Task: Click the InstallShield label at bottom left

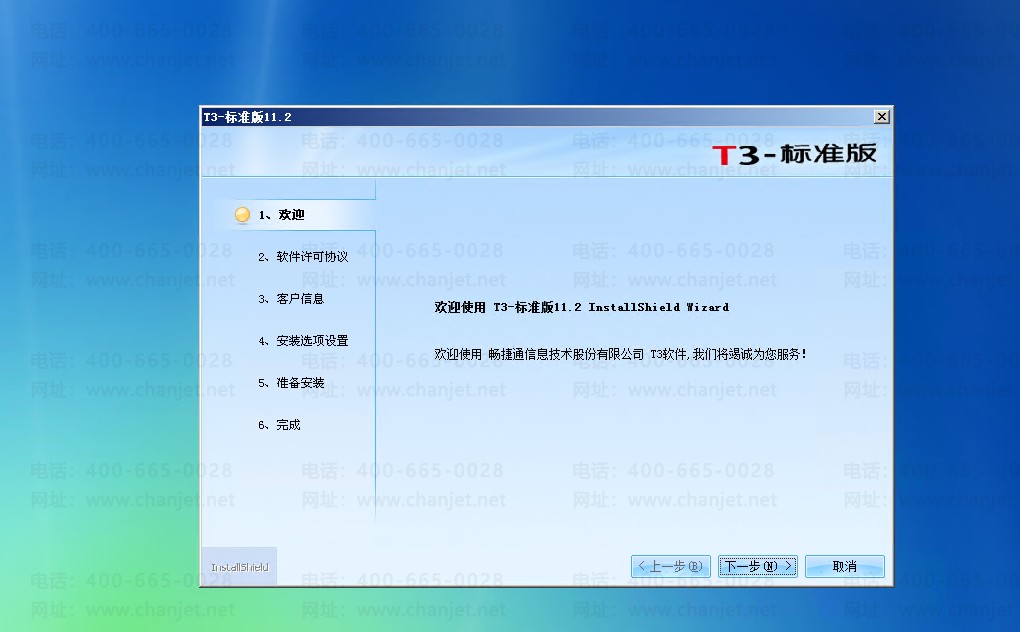Action: [x=239, y=567]
